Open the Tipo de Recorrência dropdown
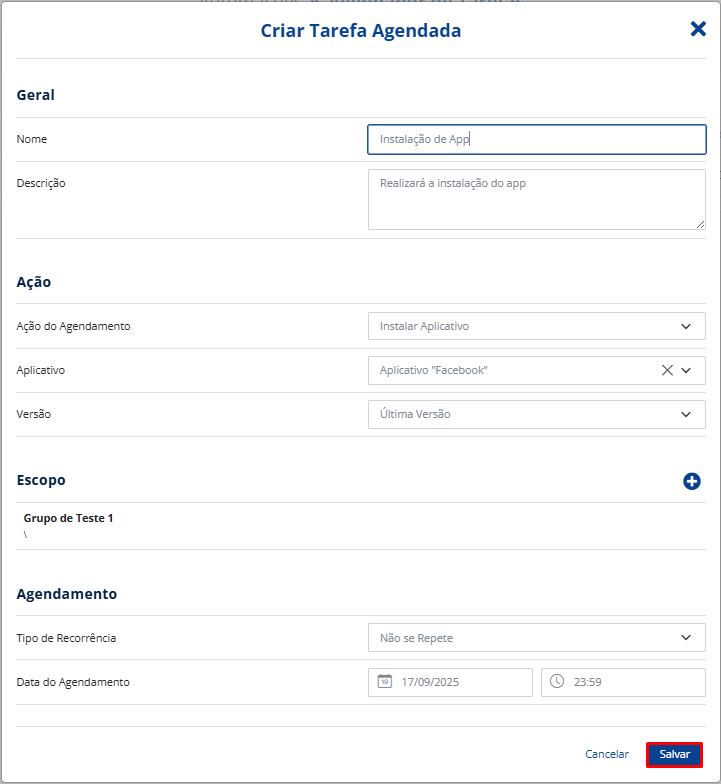 click(x=686, y=637)
